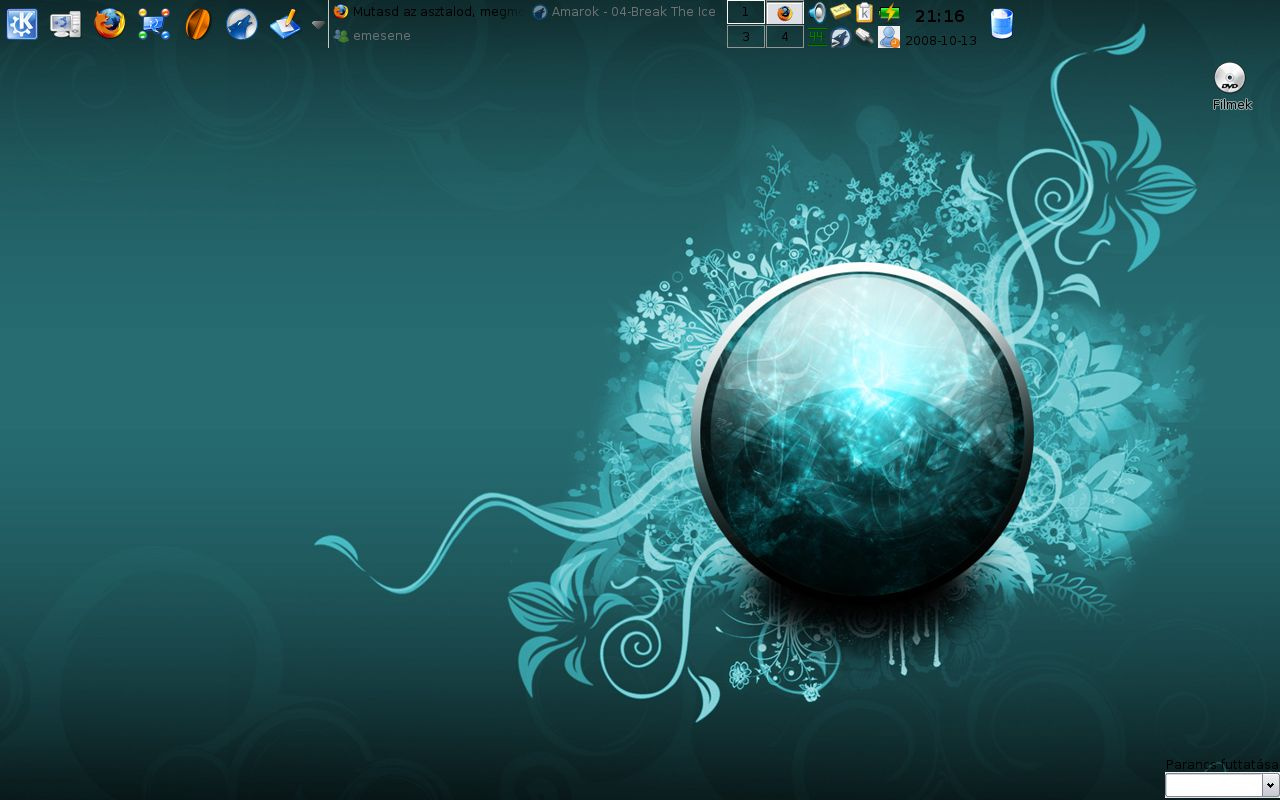Click the run command input field
Viewport: 1280px width, 800px height.
pyautogui.click(x=1214, y=785)
